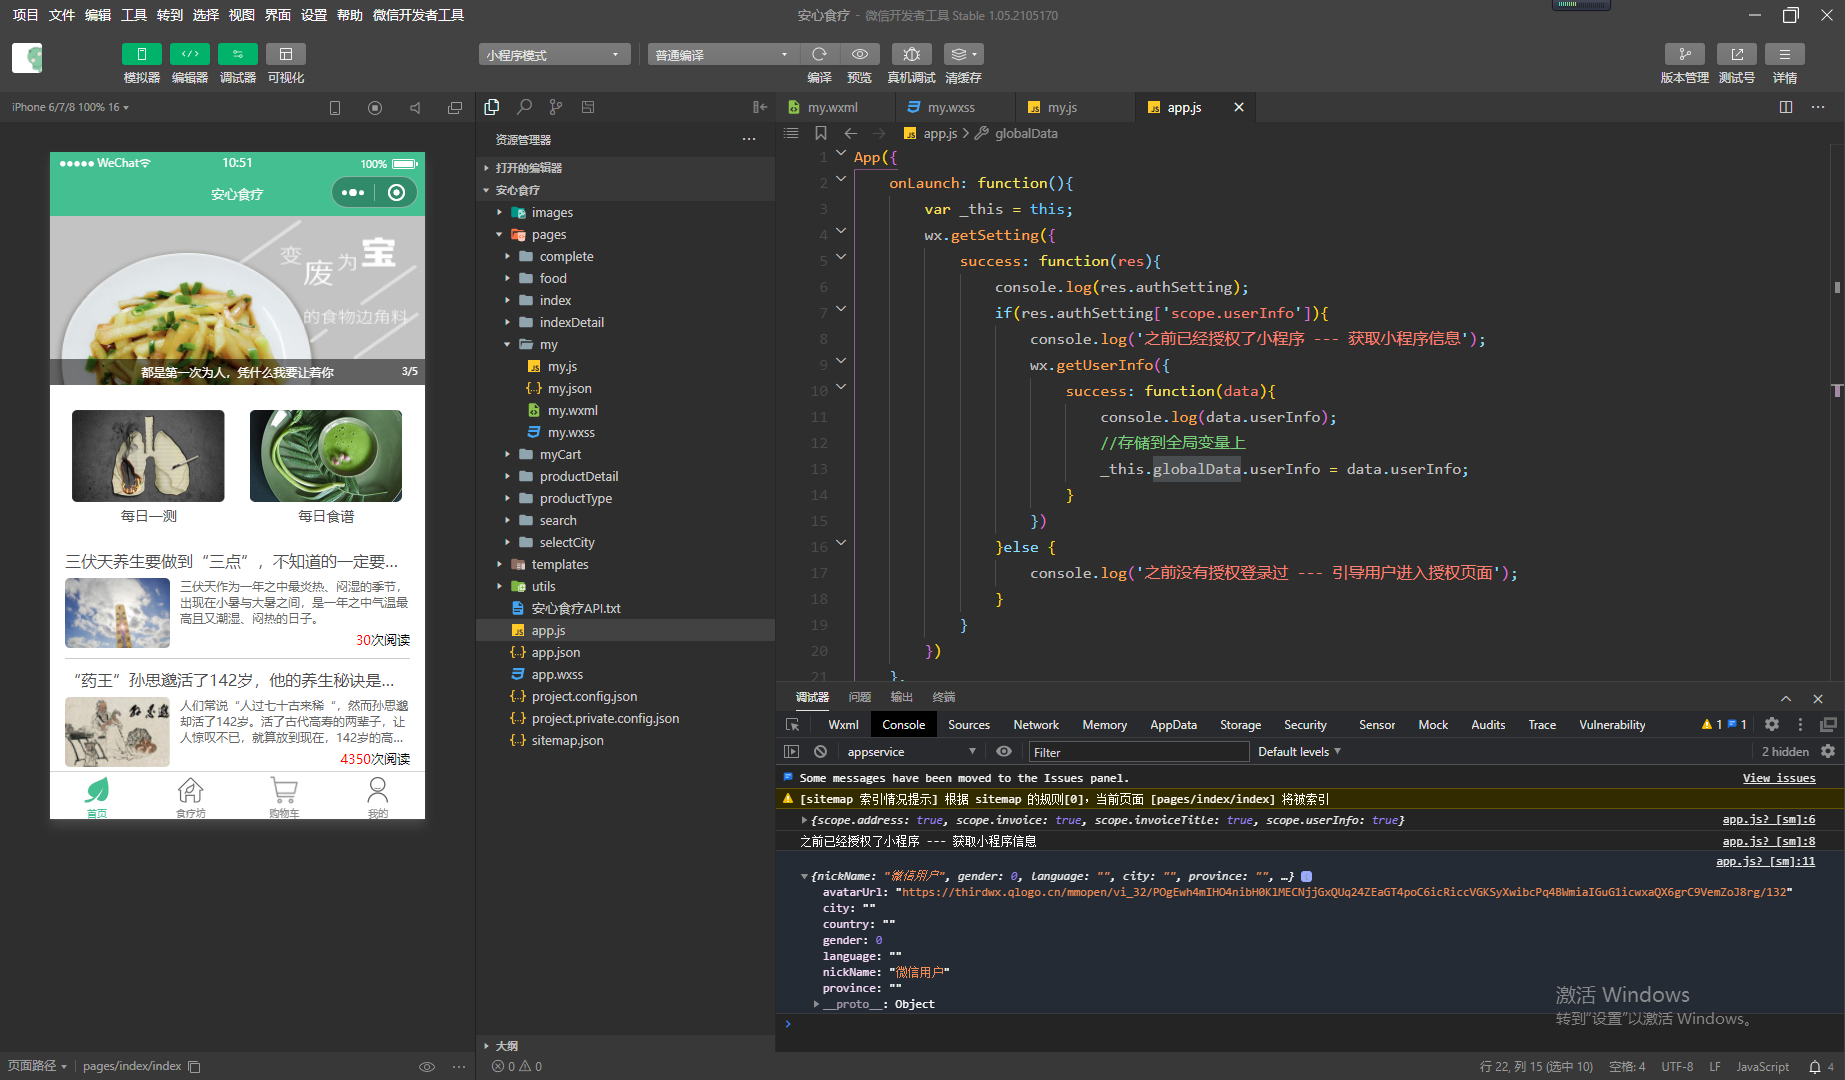
Task: Click the simulator record icon
Action: coord(375,108)
